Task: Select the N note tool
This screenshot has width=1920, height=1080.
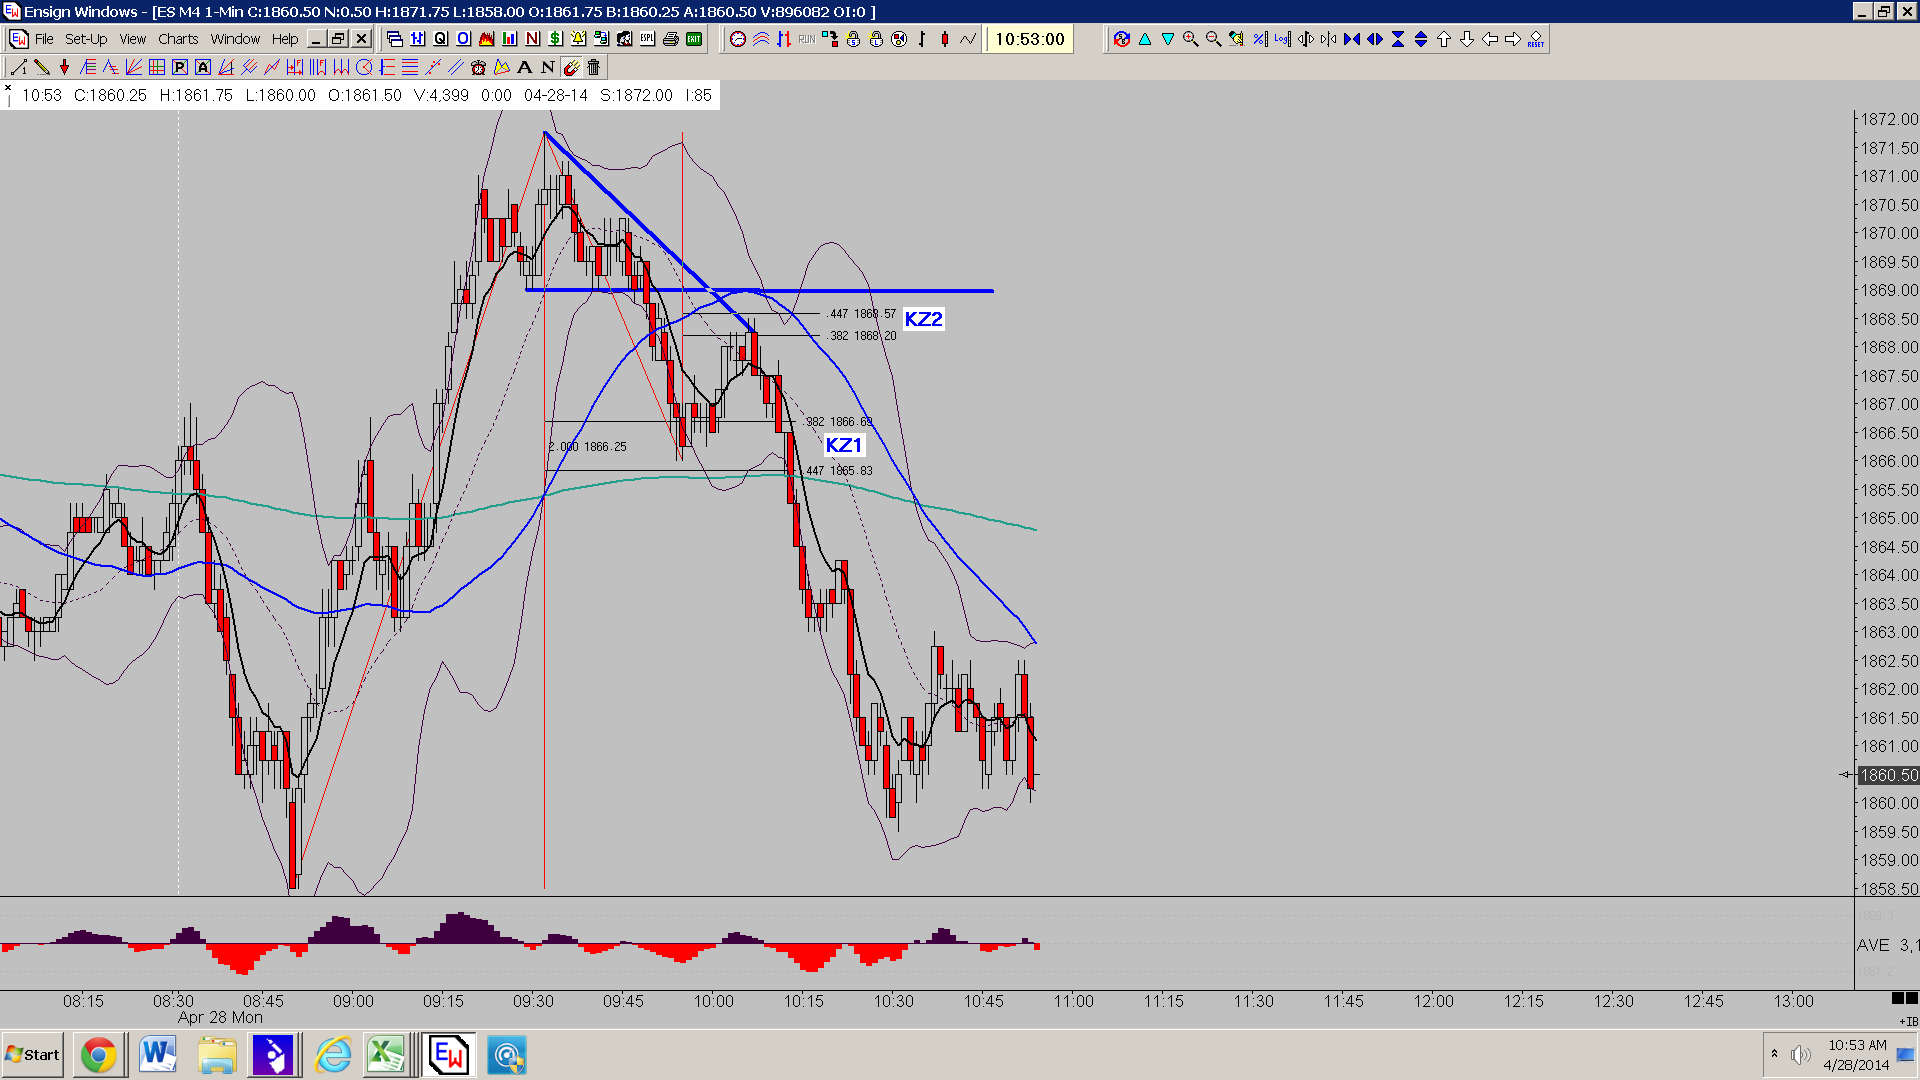Action: pos(548,67)
